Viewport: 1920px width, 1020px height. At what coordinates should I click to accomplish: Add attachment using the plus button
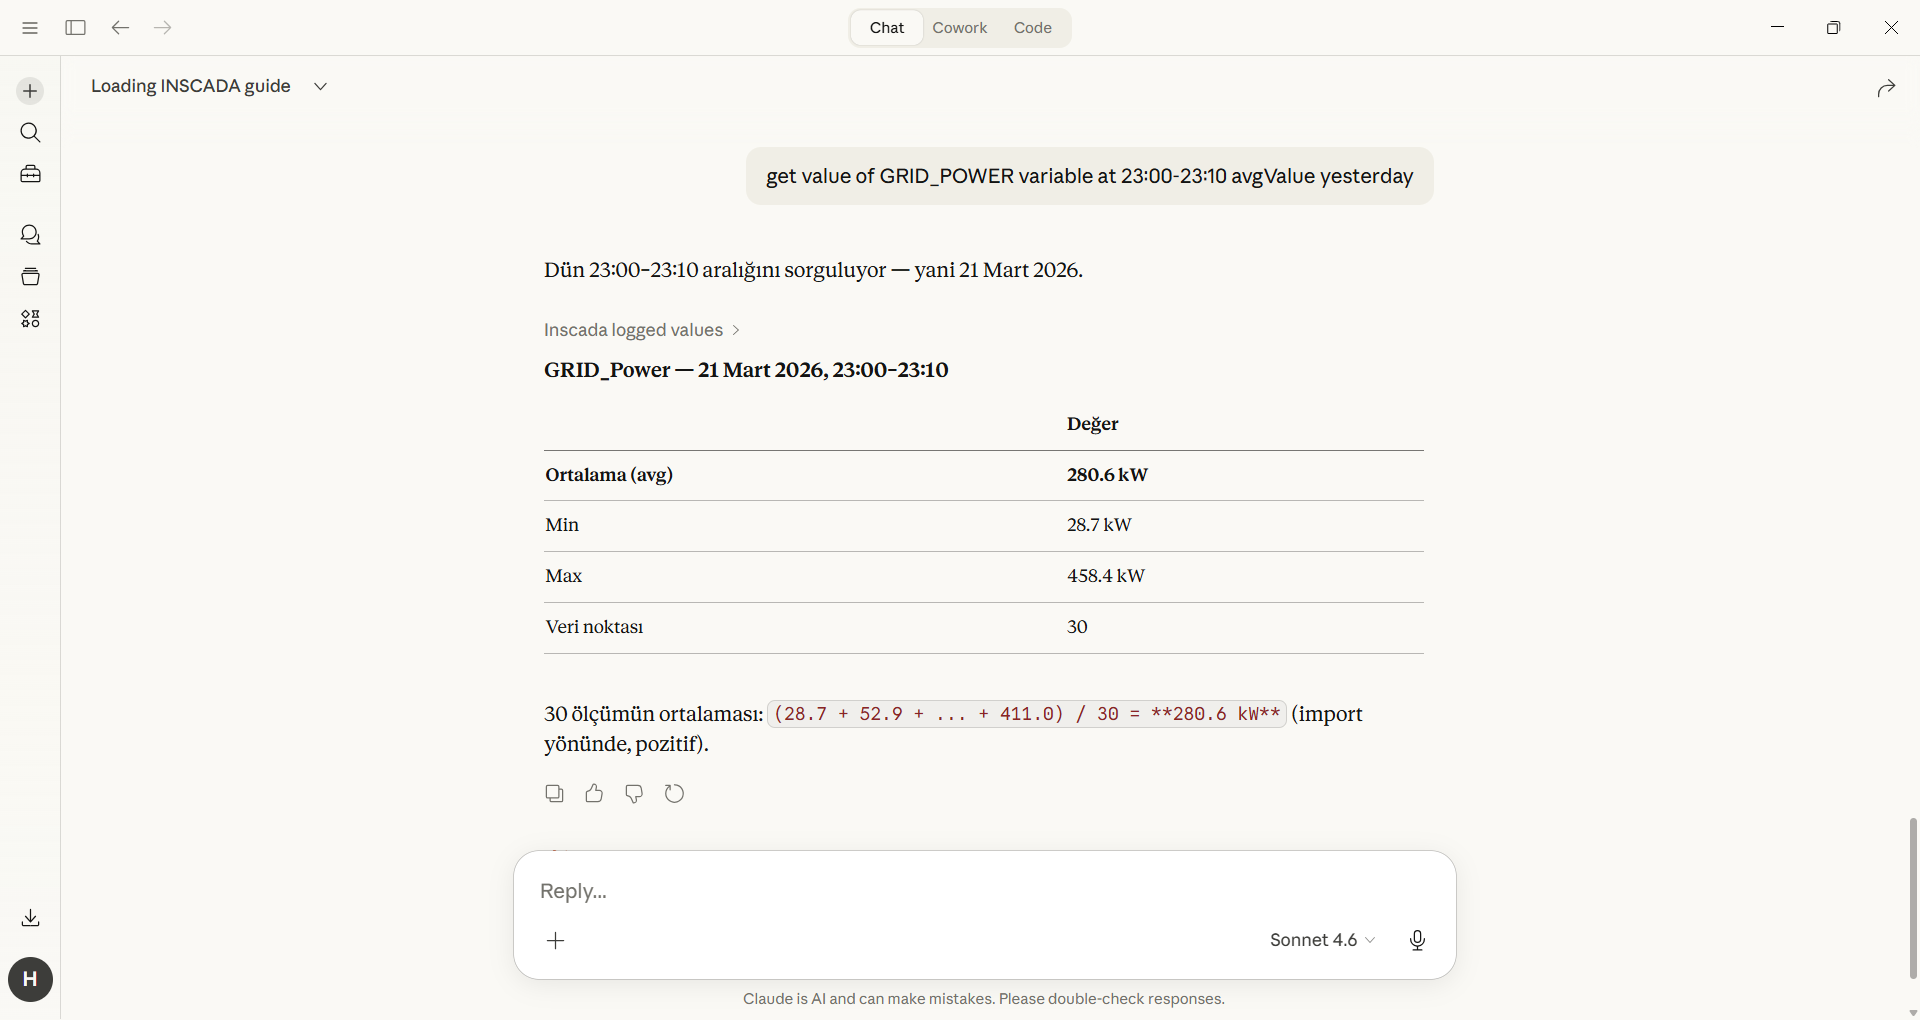coord(556,940)
